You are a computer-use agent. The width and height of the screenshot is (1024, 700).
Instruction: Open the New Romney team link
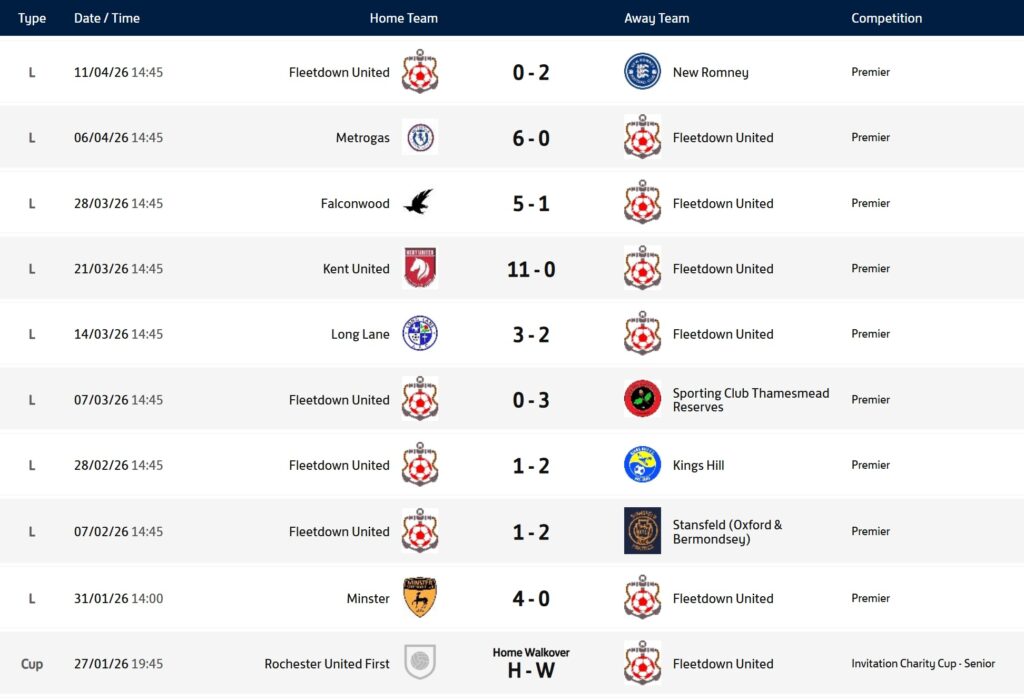(710, 72)
